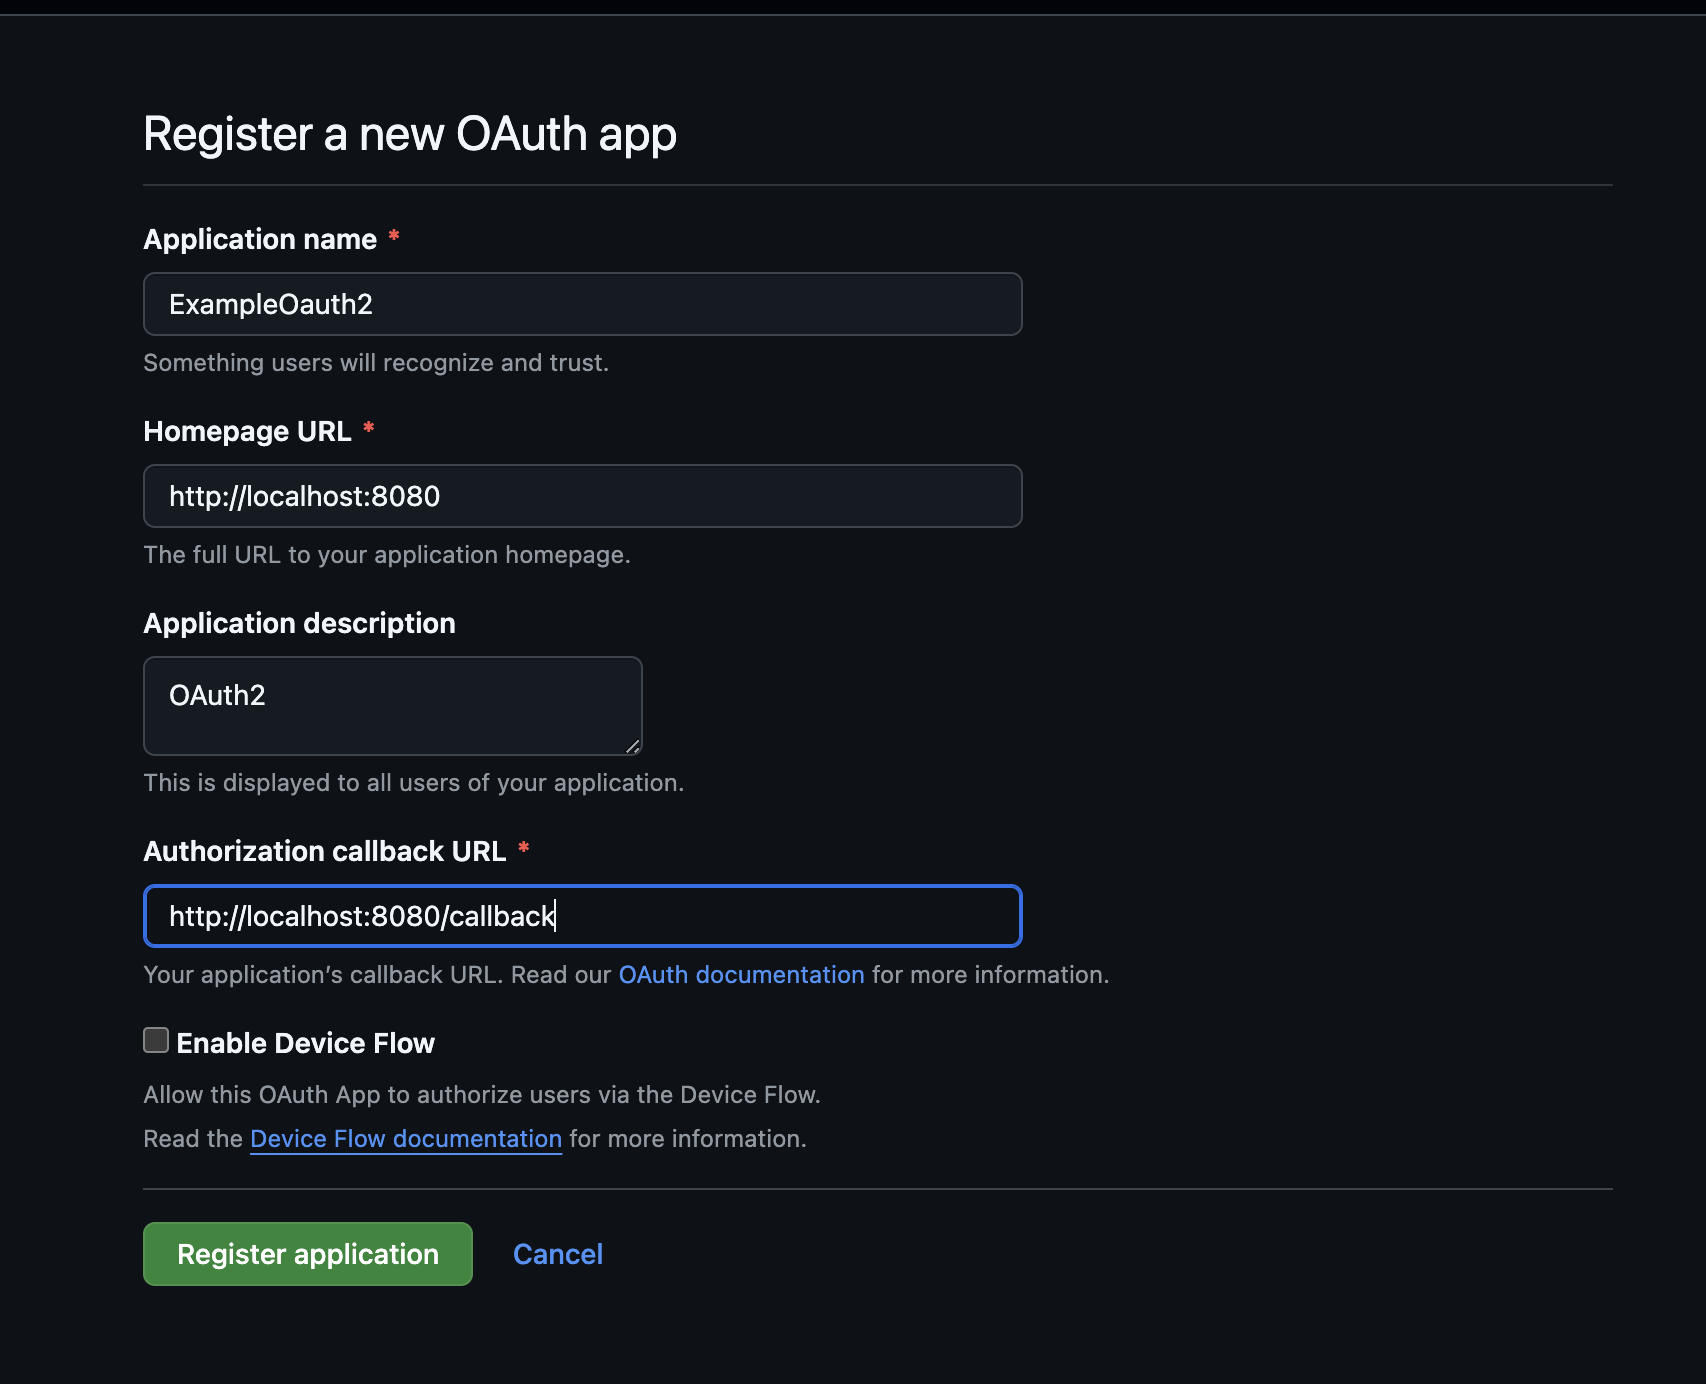This screenshot has height=1384, width=1706.
Task: Click the red asterisk beside Application name
Action: pos(394,237)
